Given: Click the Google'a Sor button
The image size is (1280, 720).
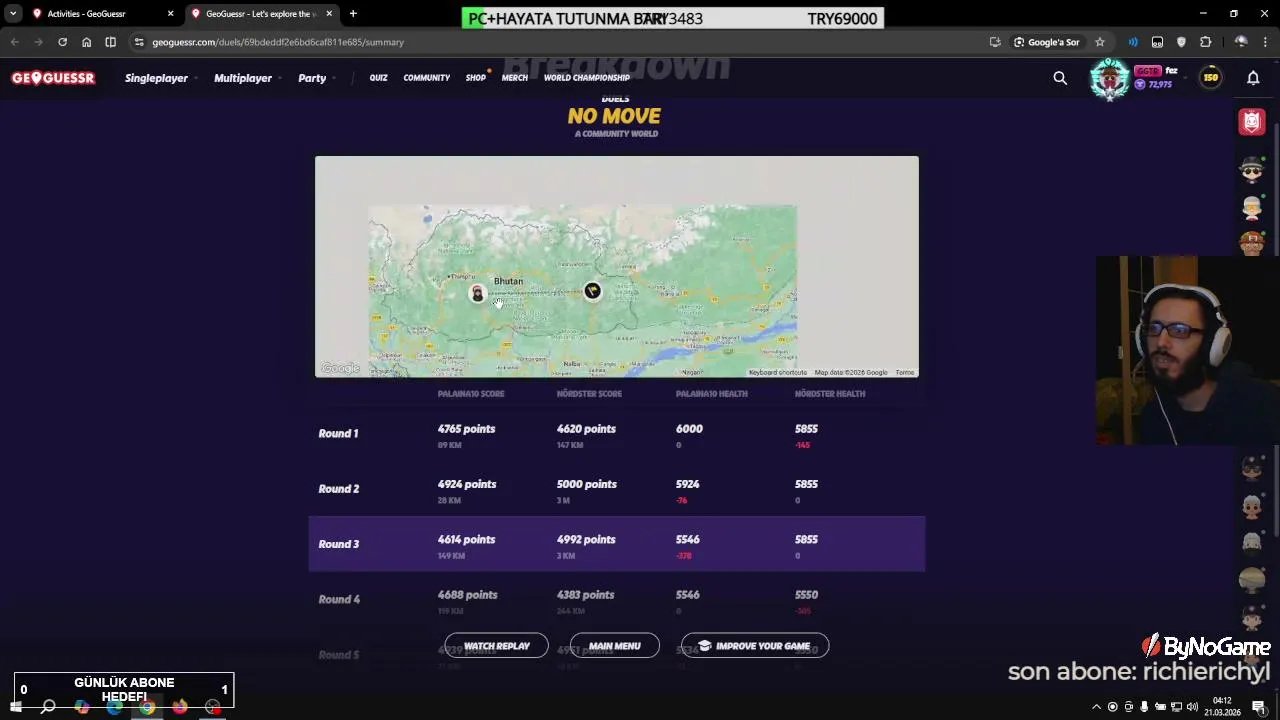Looking at the screenshot, I should pyautogui.click(x=1047, y=42).
